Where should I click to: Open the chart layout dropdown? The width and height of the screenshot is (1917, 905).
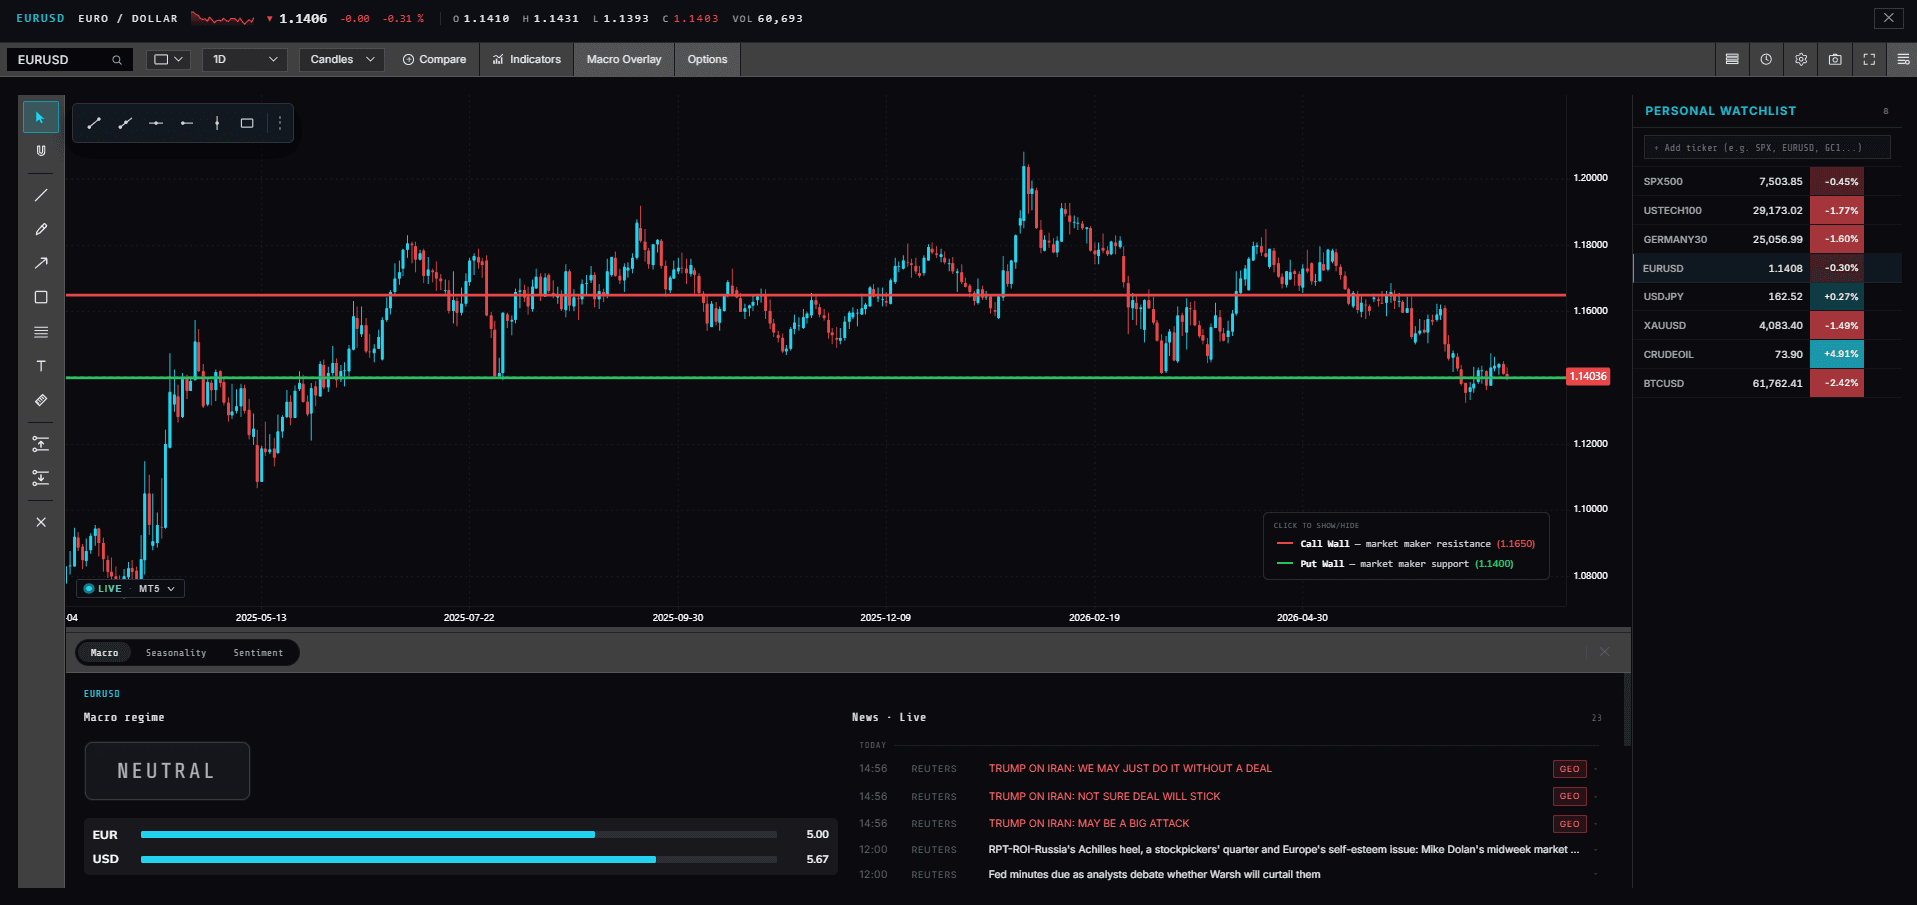168,59
